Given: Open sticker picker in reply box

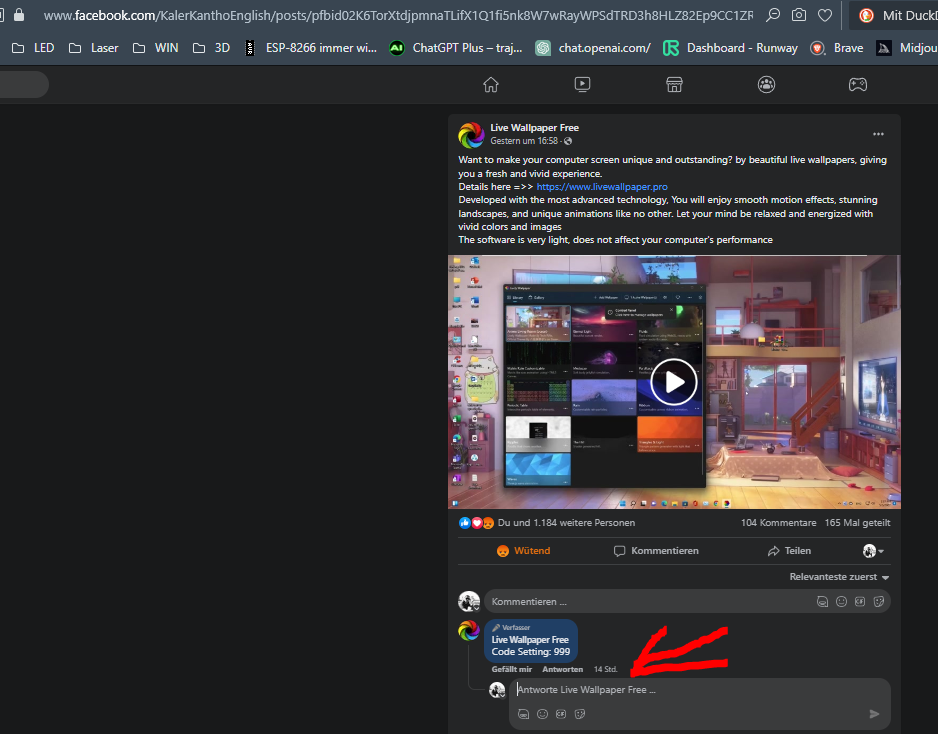Looking at the screenshot, I should 580,714.
